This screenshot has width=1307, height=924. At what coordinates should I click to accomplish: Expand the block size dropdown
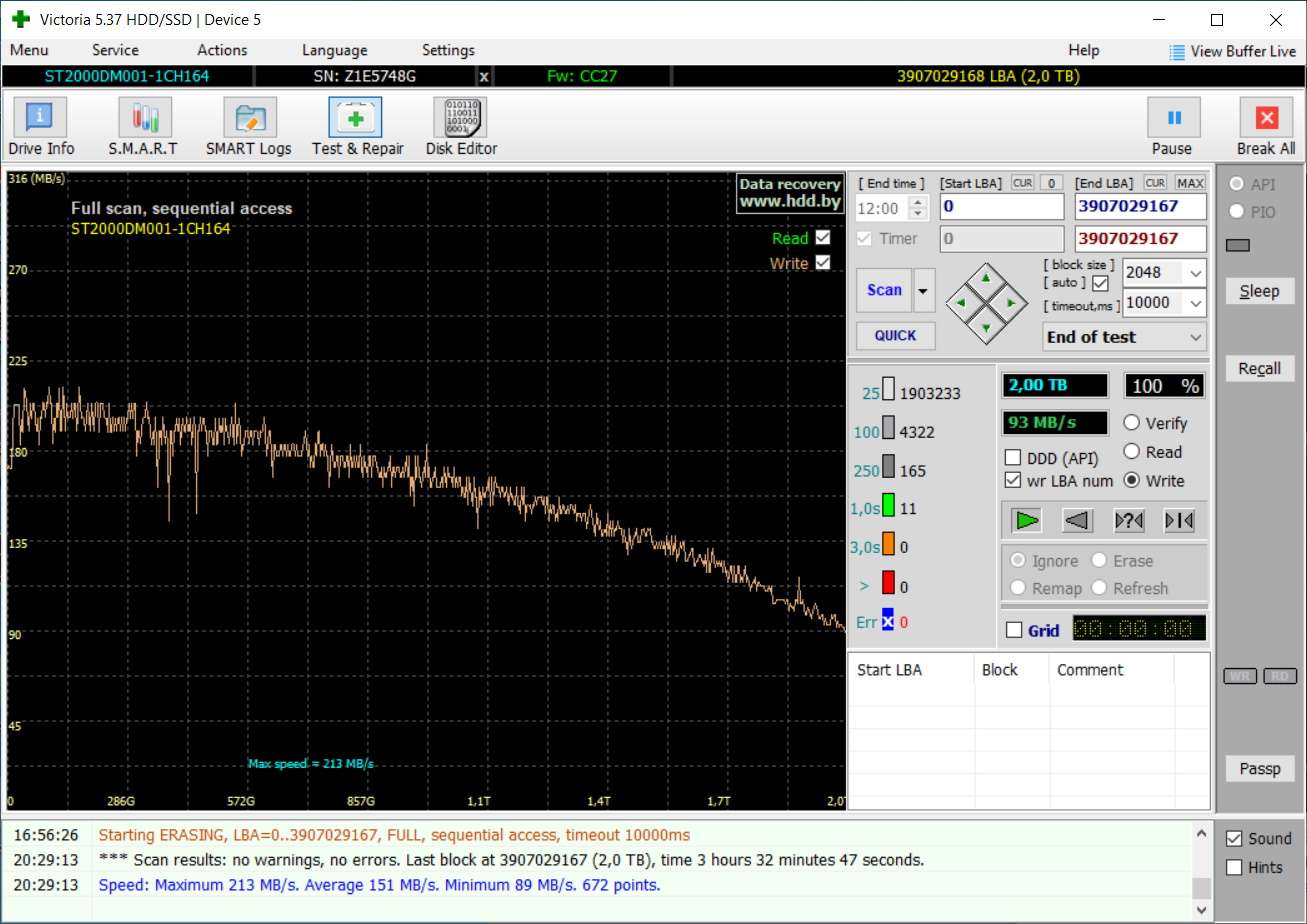pyautogui.click(x=1195, y=273)
